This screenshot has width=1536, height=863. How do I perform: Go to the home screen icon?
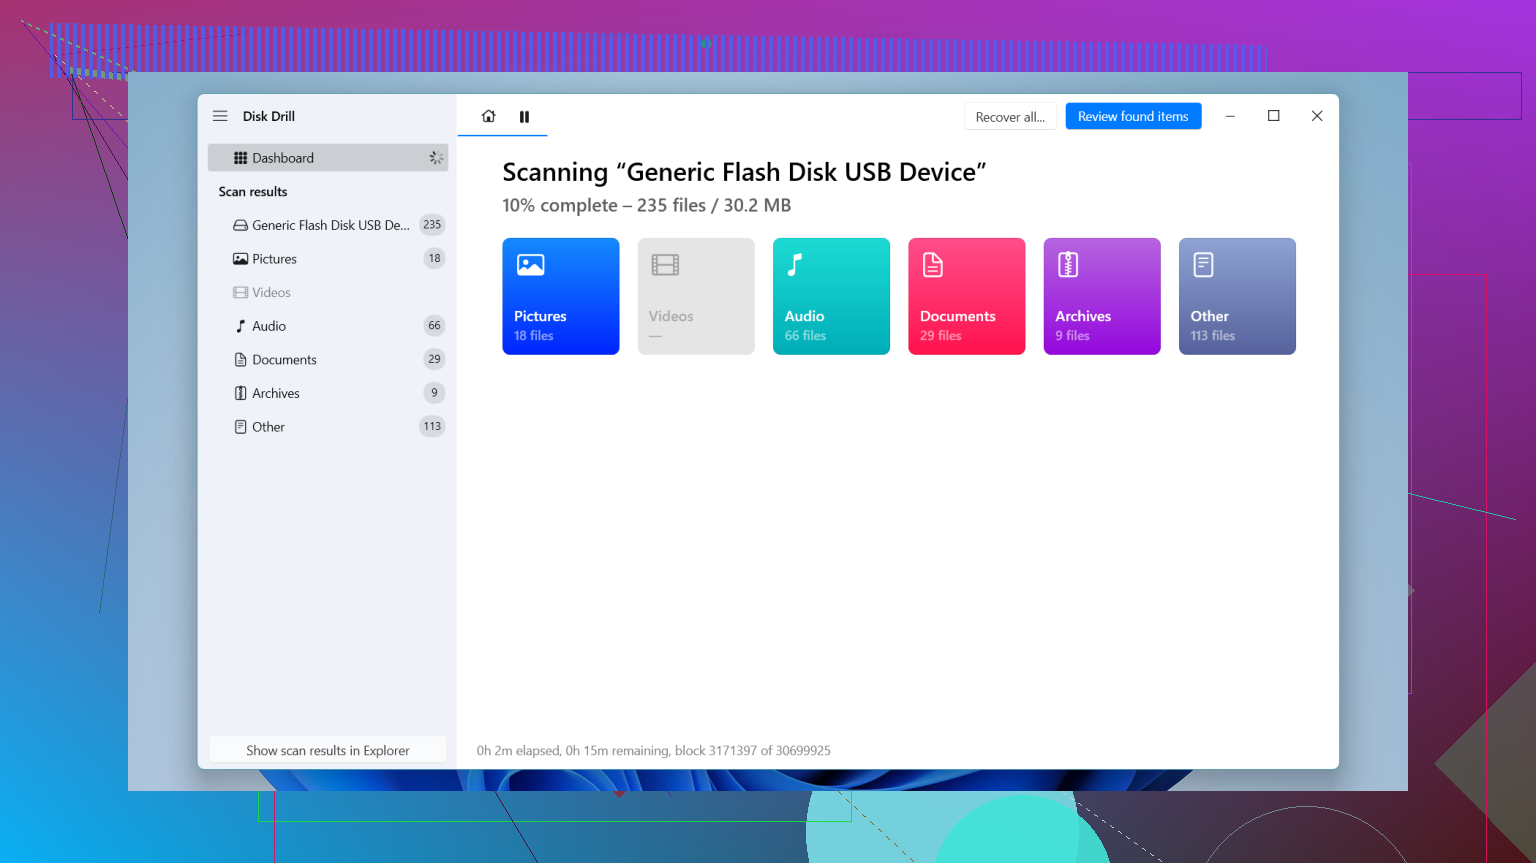[488, 116]
